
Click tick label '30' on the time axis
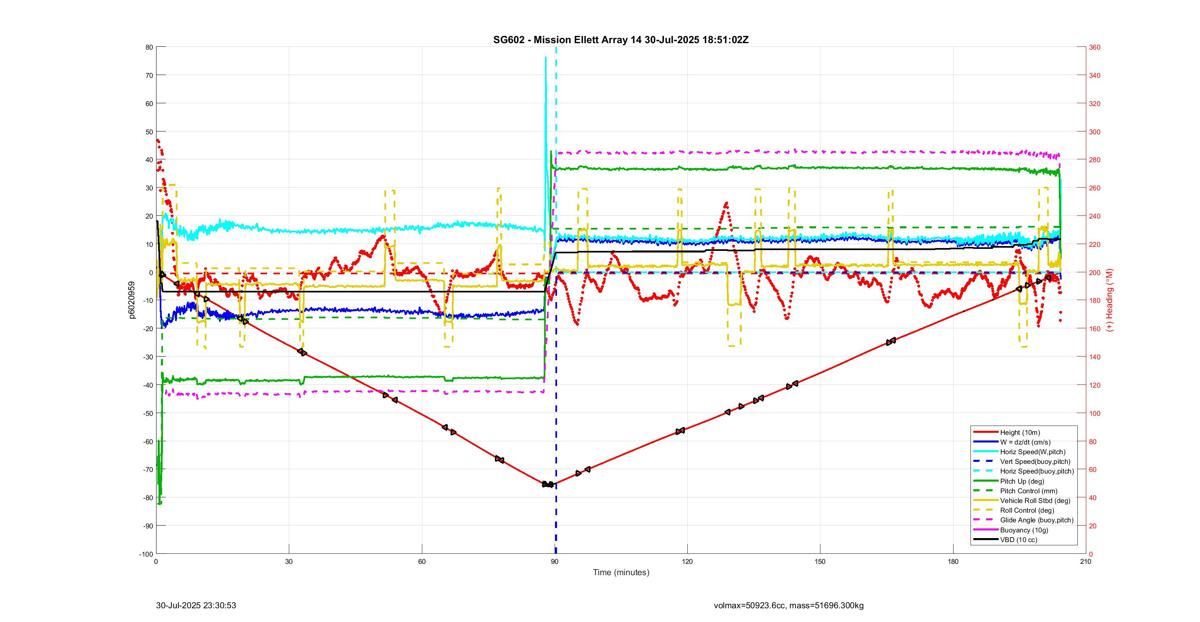click(288, 562)
